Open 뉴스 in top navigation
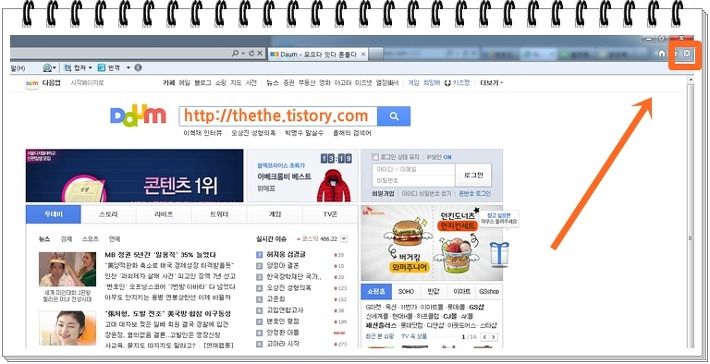Viewport: 710px width, 364px height. (273, 83)
